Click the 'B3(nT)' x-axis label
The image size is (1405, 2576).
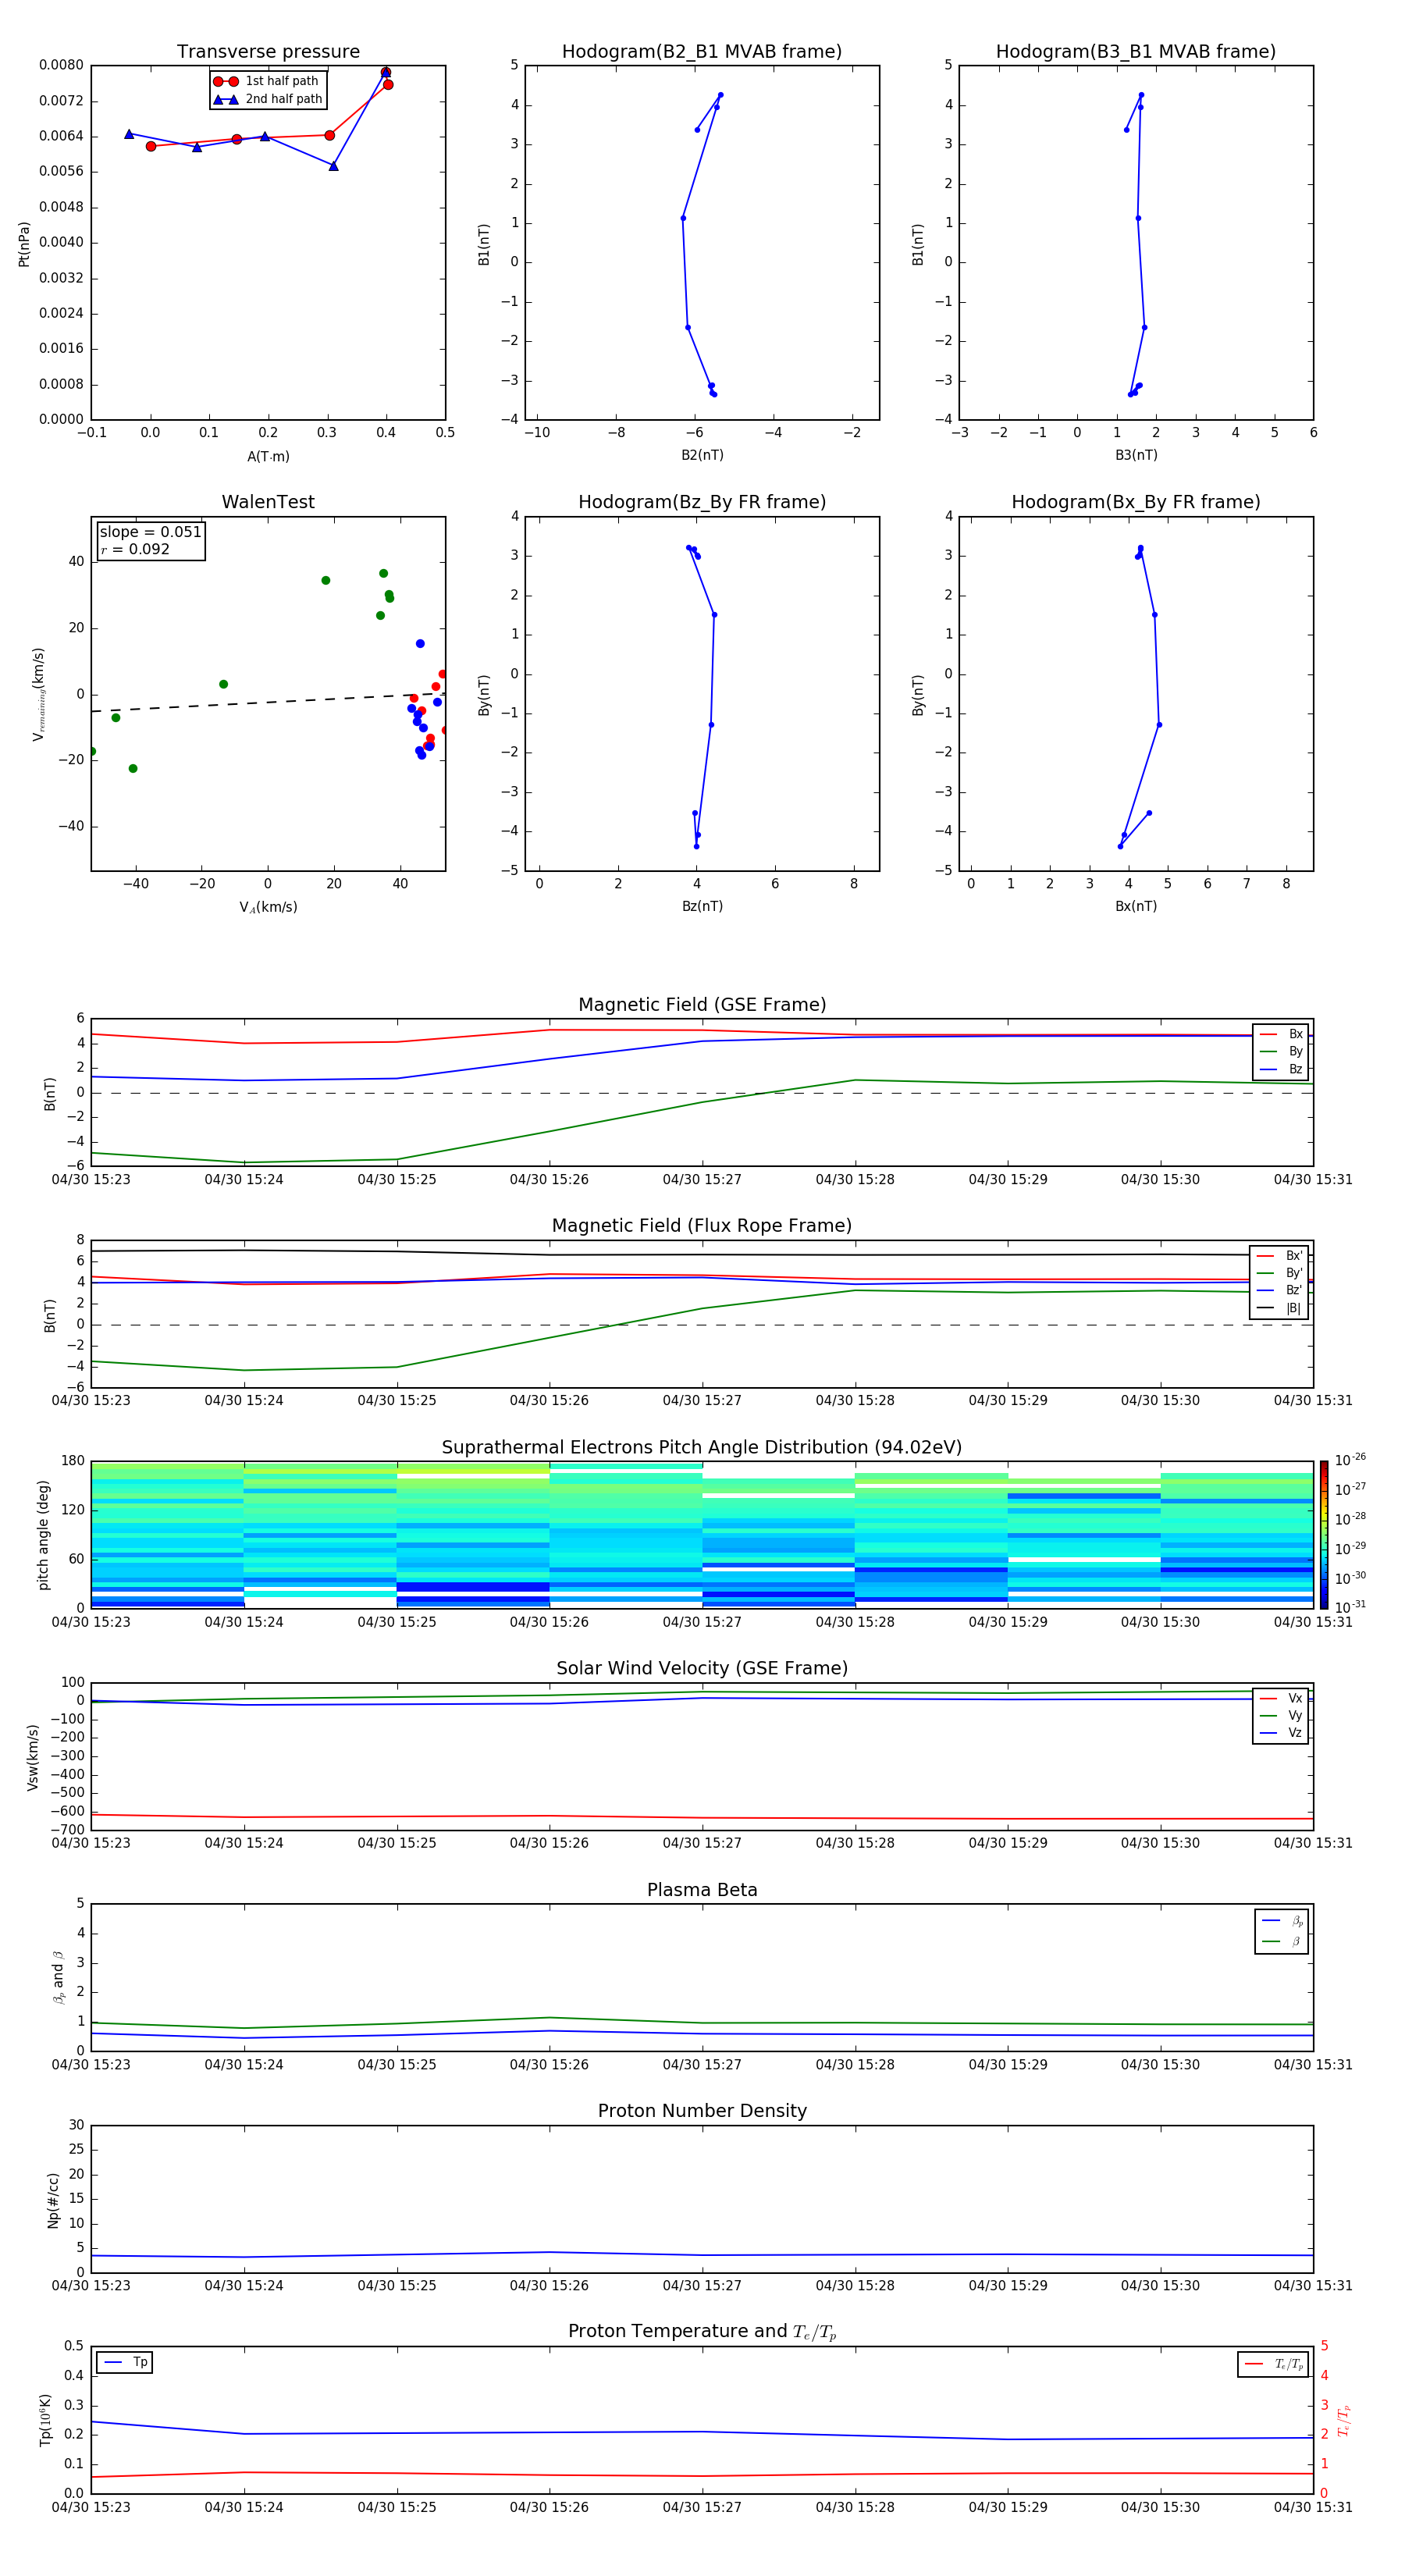1136,455
